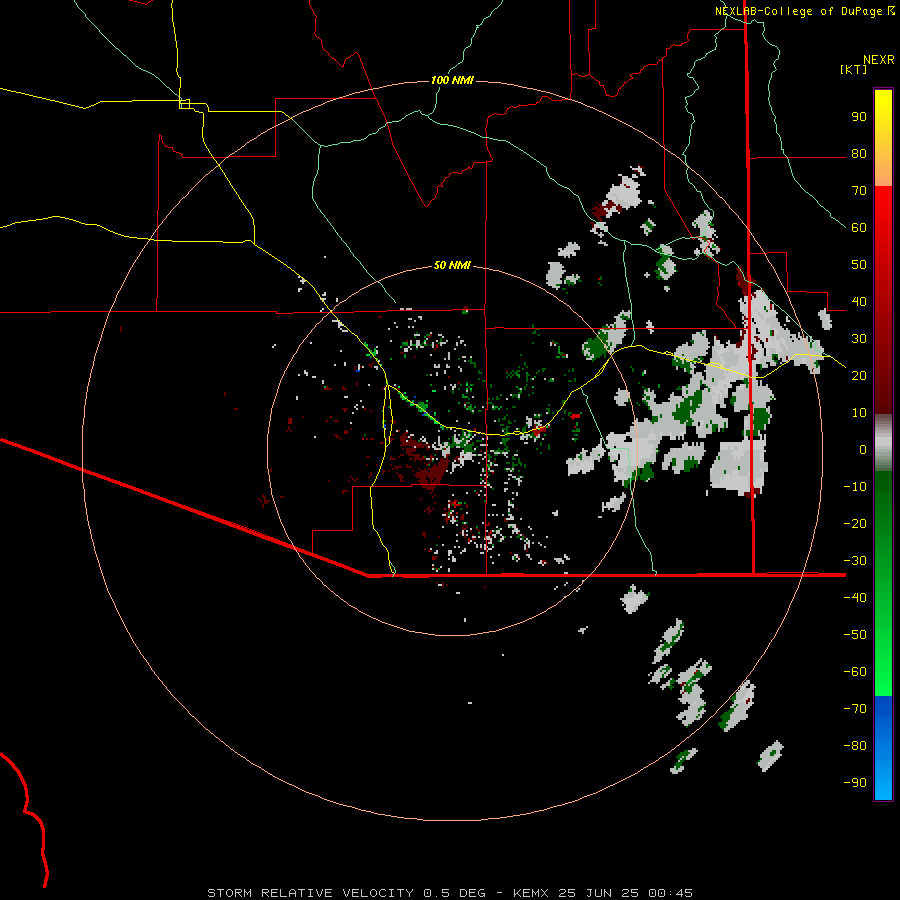Pick the red segment of color bar
The image size is (900, 900).
(883, 300)
